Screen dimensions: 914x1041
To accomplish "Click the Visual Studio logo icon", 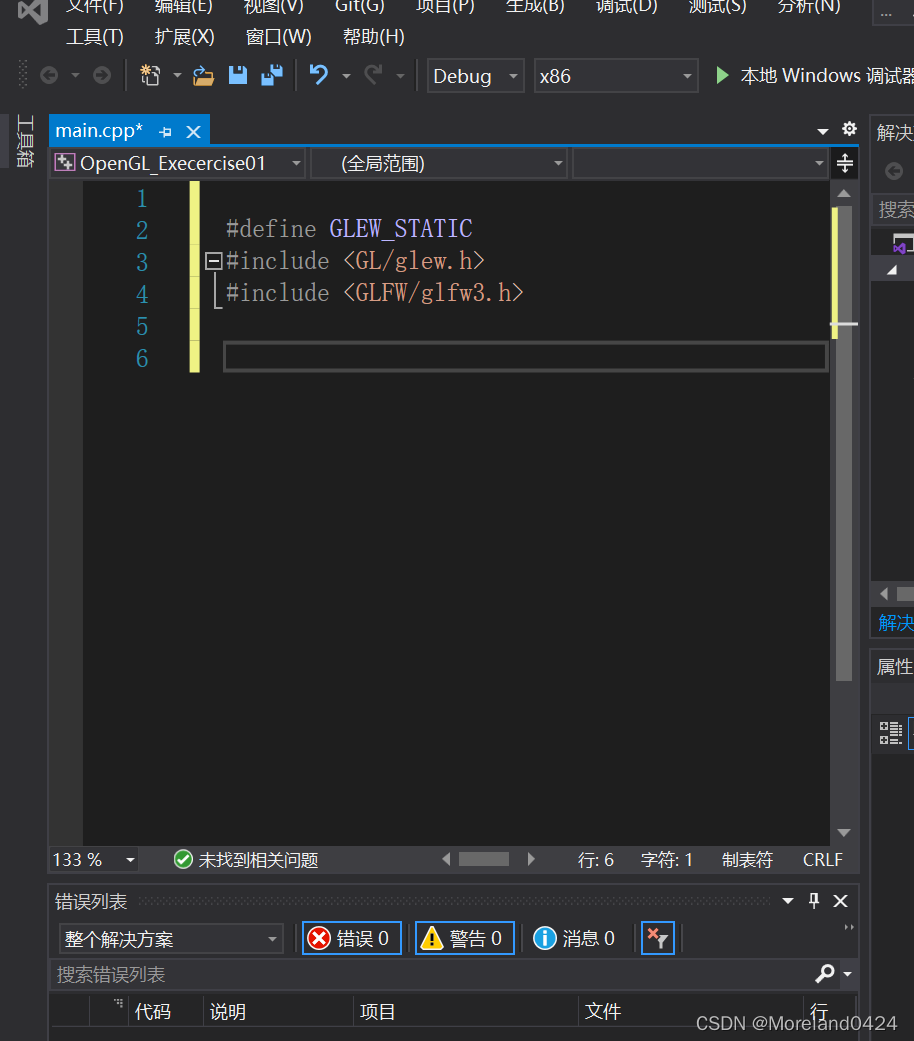I will (x=32, y=11).
